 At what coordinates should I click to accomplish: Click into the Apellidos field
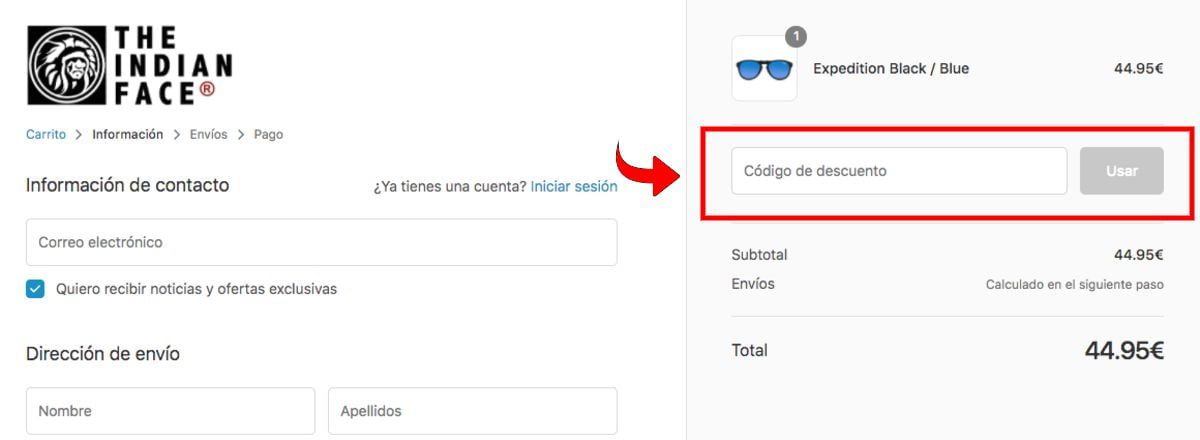click(473, 411)
